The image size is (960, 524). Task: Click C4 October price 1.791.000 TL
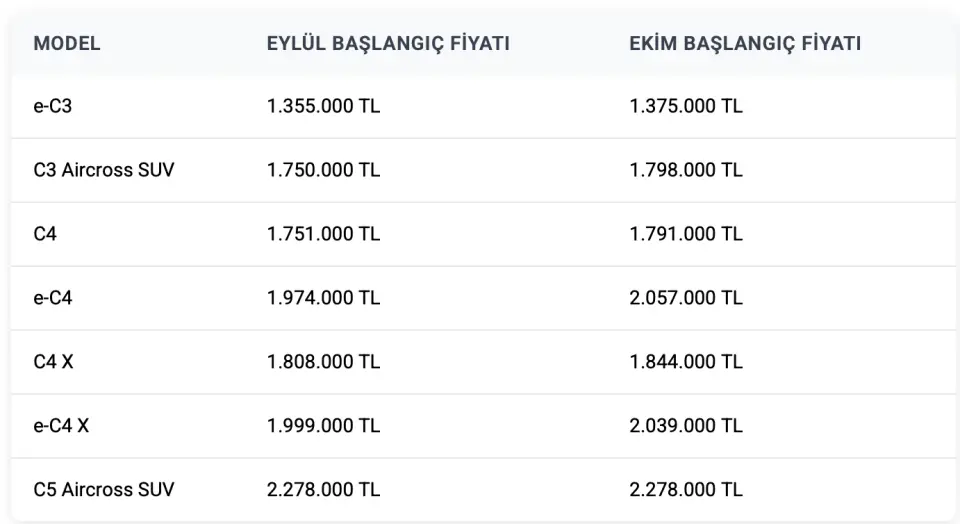tap(686, 234)
